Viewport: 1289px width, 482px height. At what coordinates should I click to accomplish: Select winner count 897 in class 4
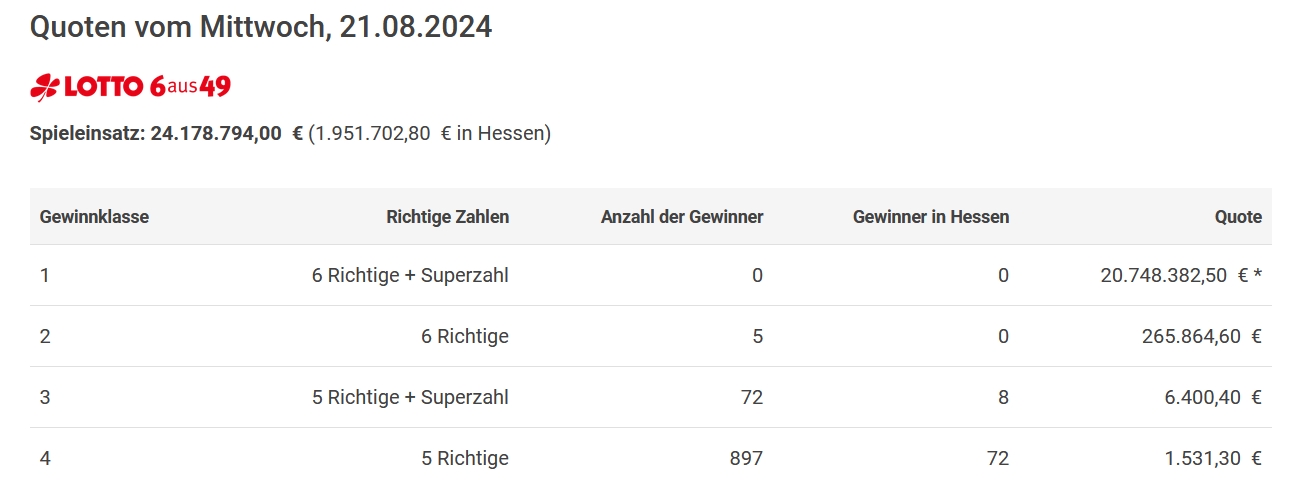pyautogui.click(x=746, y=458)
